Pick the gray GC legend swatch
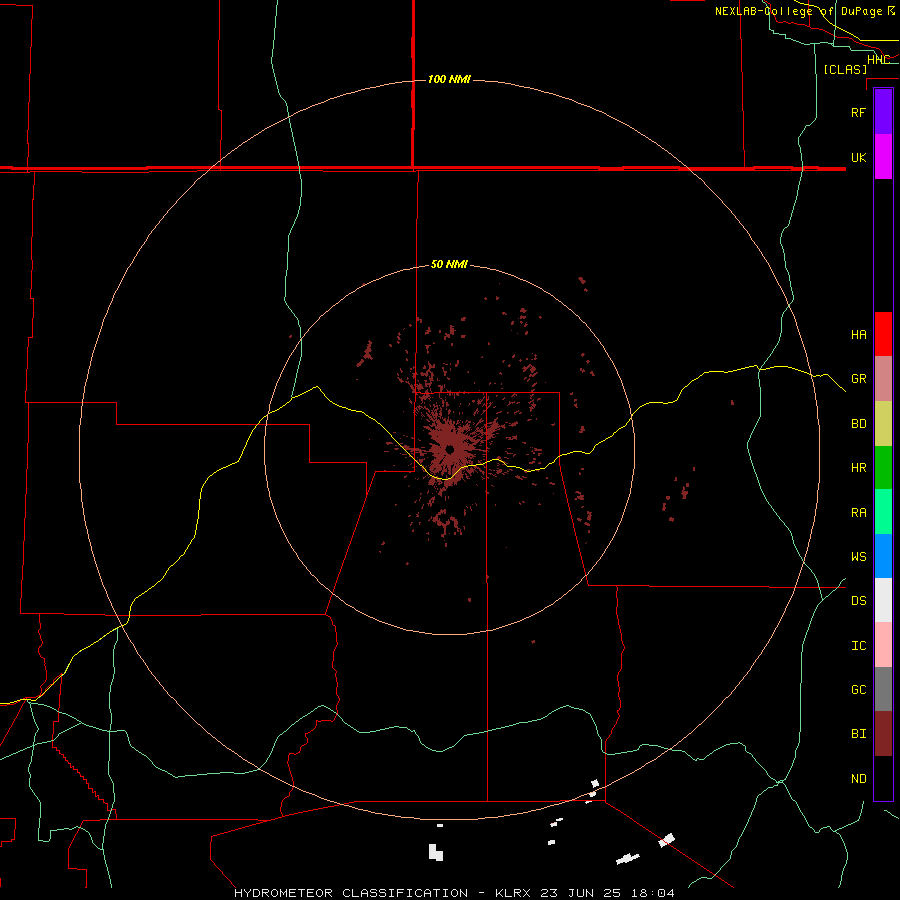The width and height of the screenshot is (900, 900). pos(883,689)
